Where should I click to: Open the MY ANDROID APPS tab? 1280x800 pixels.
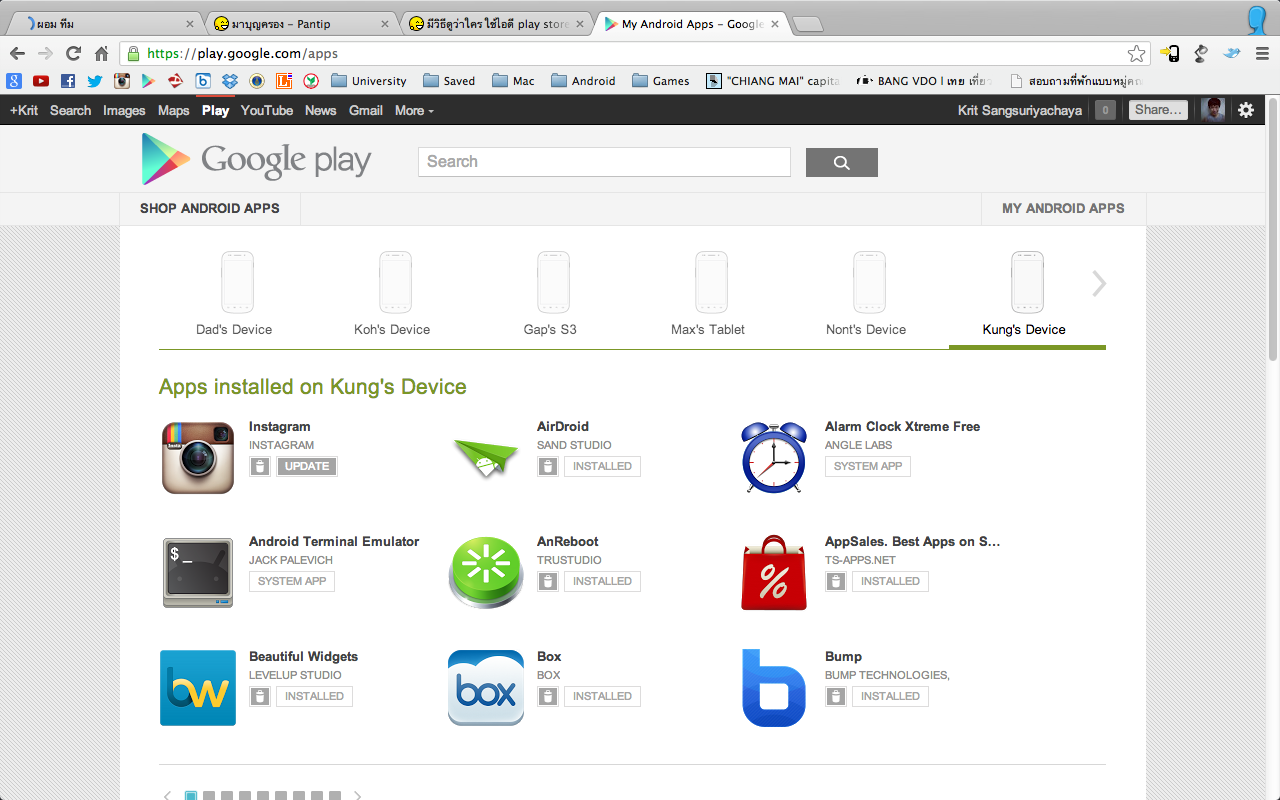(1063, 208)
